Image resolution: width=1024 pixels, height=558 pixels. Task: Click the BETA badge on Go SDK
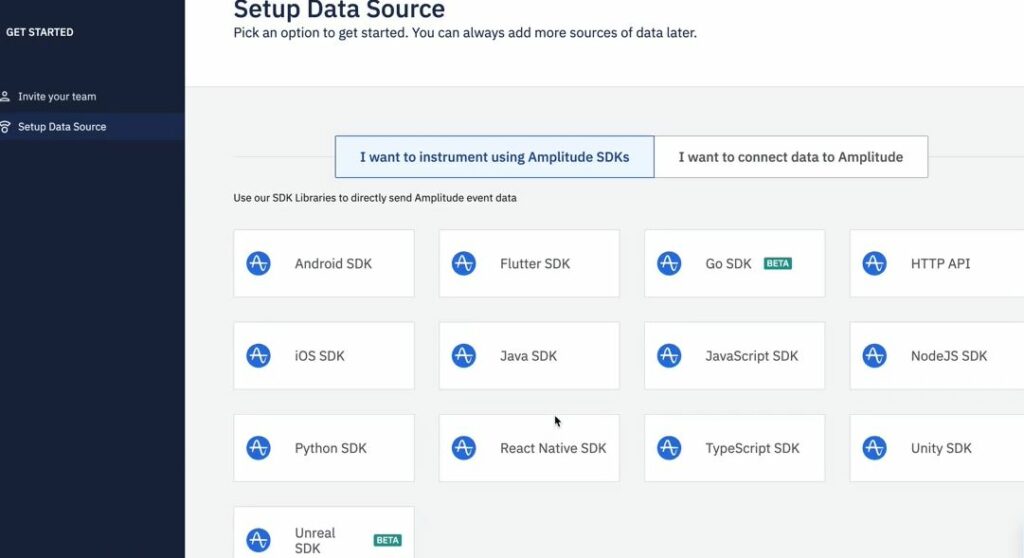pyautogui.click(x=778, y=263)
